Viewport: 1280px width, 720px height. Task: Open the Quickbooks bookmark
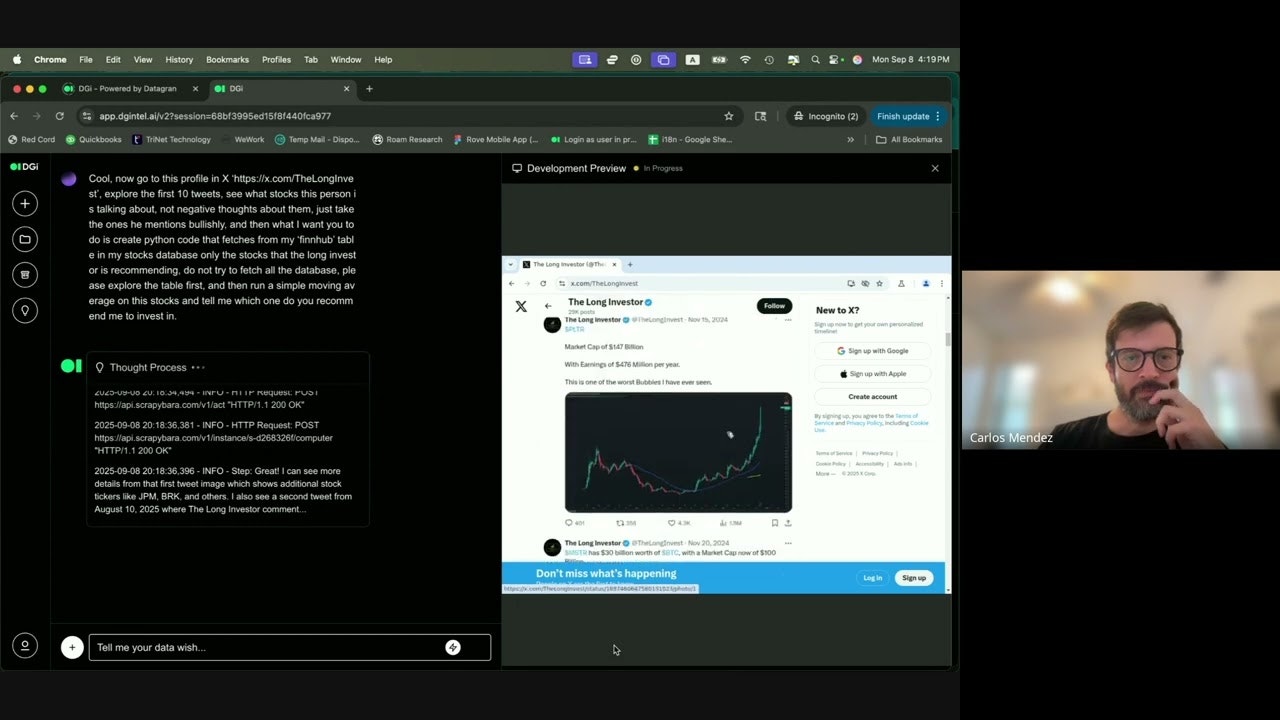[93, 140]
